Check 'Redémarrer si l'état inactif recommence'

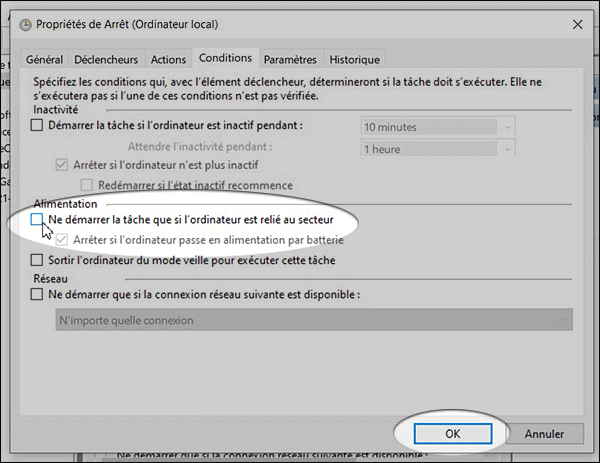pyautogui.click(x=86, y=185)
